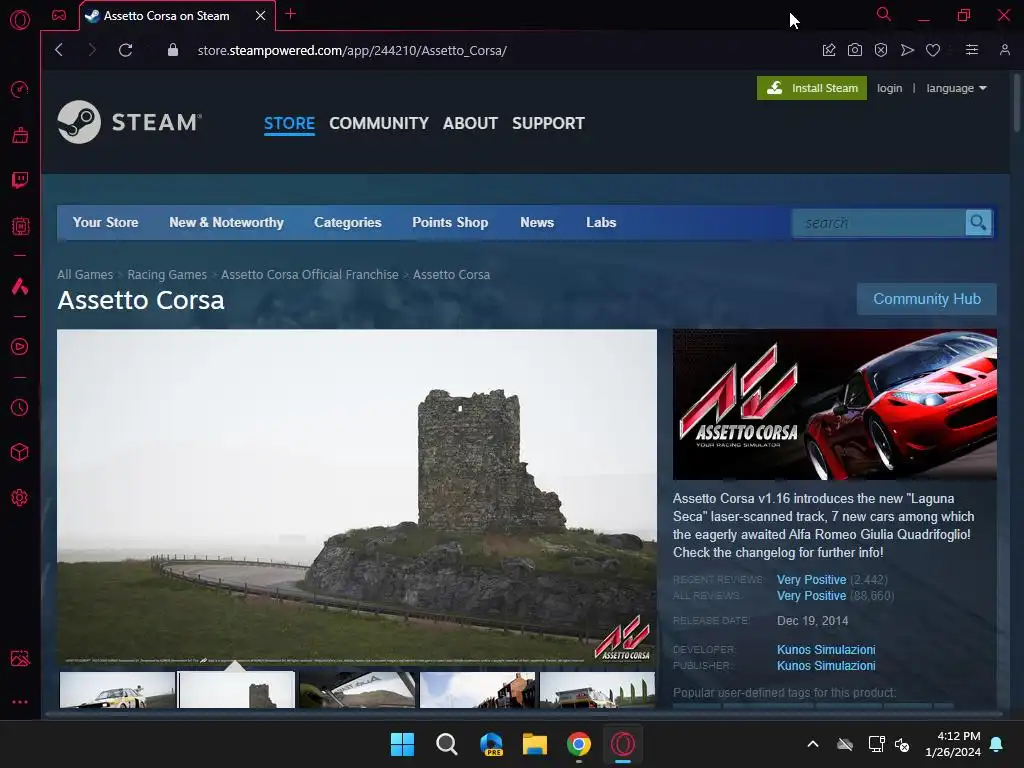Open Aria AI sidebar icon
Viewport: 1024px width, 768px height.
coord(20,286)
